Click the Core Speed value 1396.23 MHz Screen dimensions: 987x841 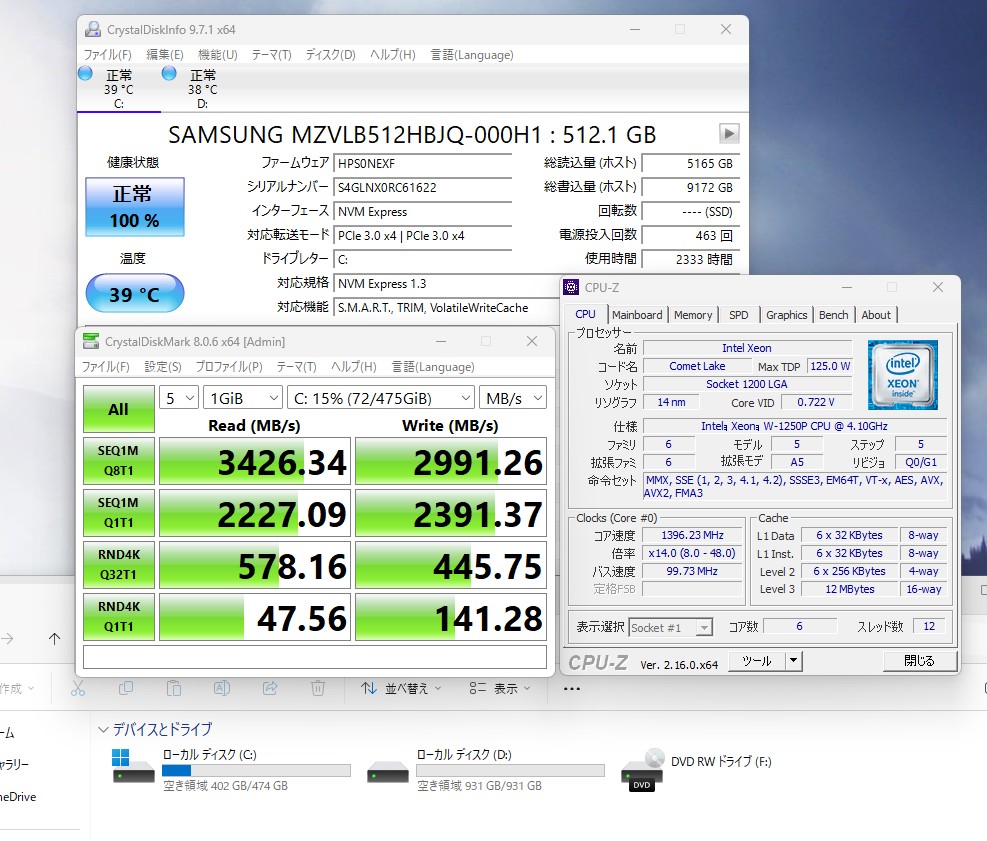coord(692,536)
